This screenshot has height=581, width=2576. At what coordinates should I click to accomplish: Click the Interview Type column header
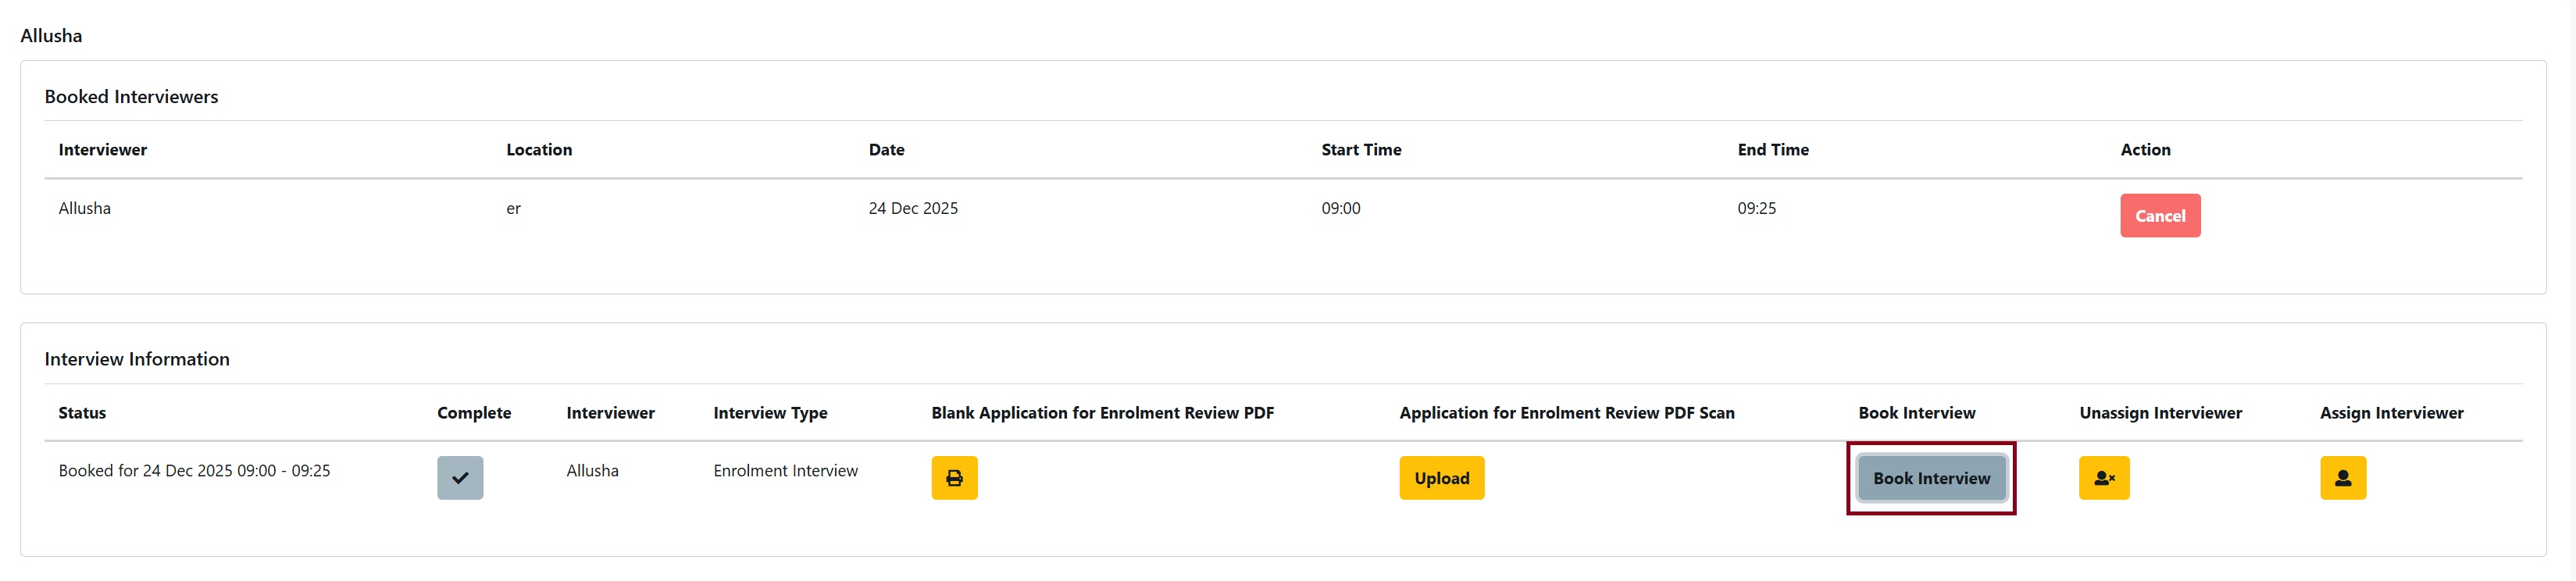[770, 413]
